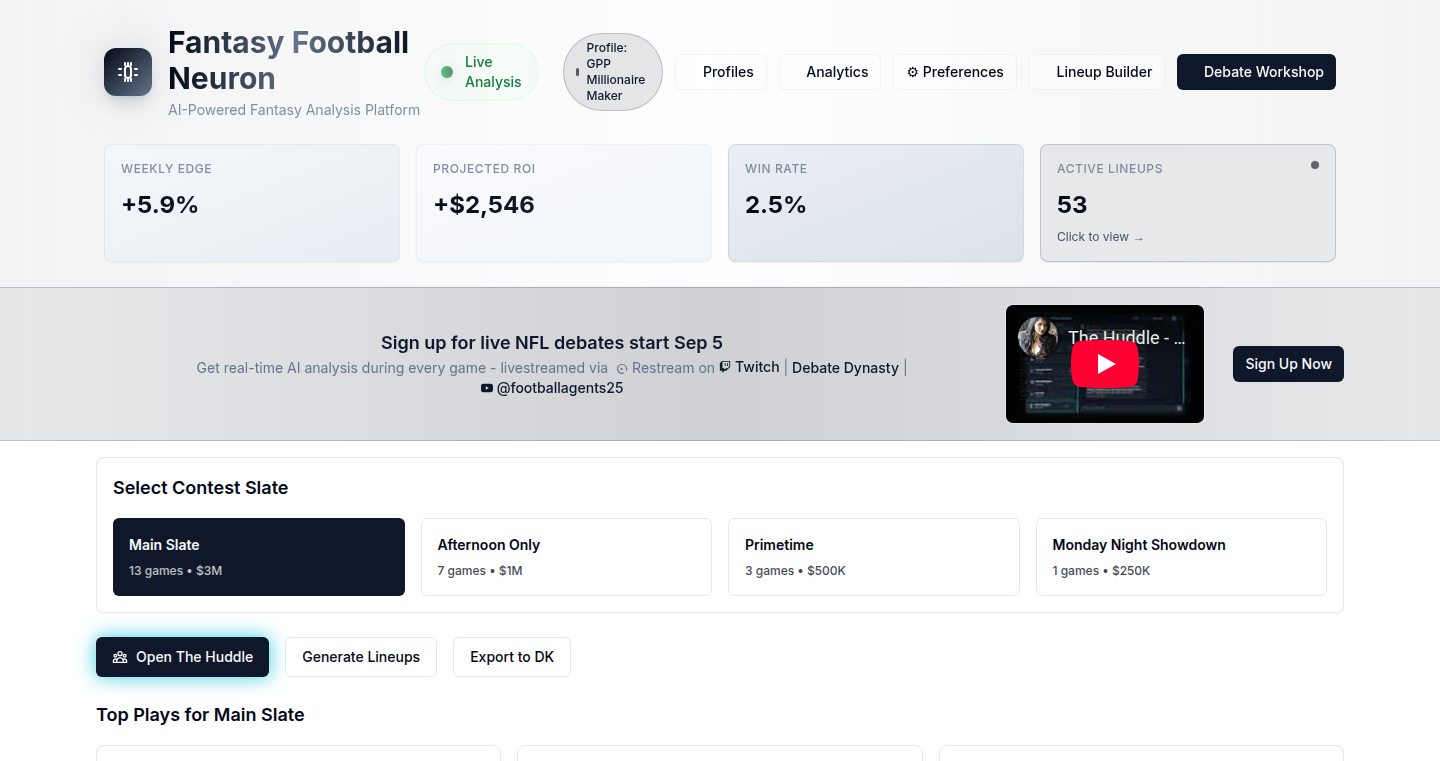Viewport: 1440px width, 761px height.
Task: Click the Preferences gear icon
Action: [x=912, y=72]
